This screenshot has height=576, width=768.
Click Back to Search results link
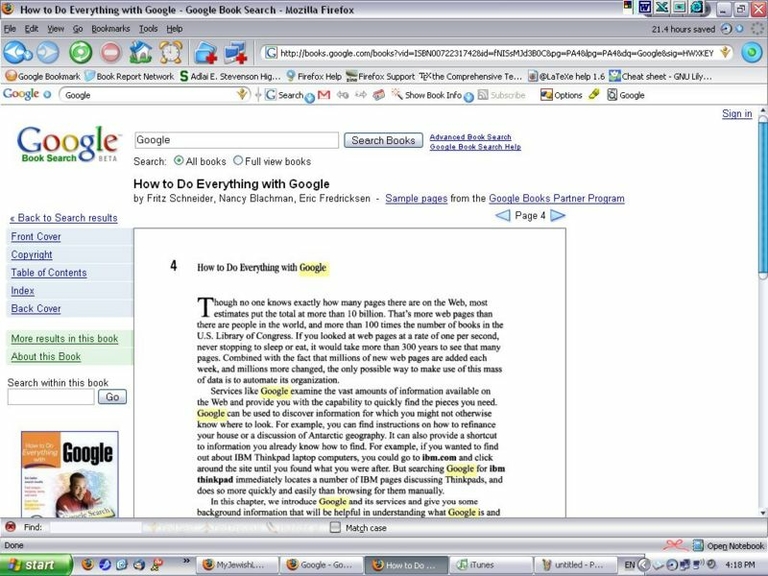pyautogui.click(x=64, y=218)
